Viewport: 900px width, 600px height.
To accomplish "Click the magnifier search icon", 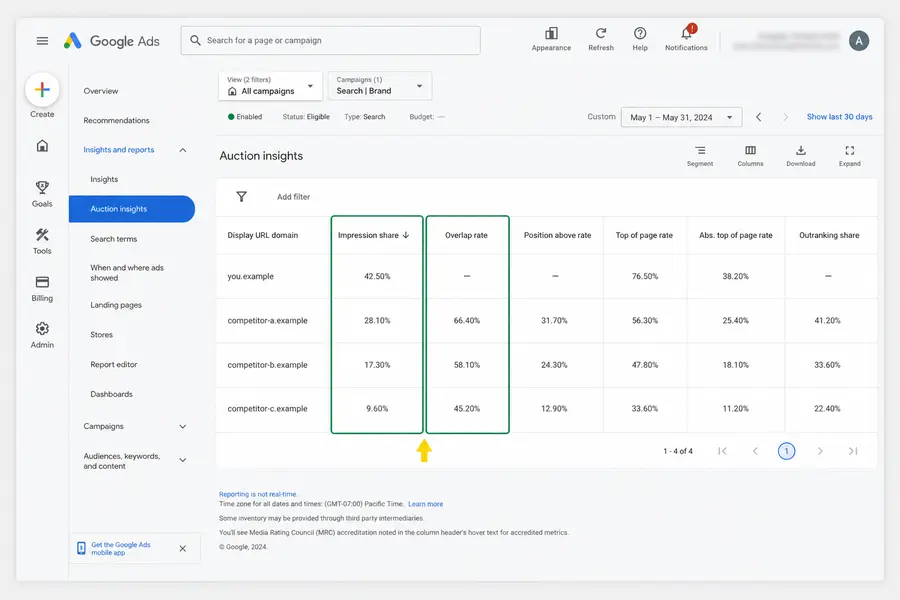I will (195, 41).
